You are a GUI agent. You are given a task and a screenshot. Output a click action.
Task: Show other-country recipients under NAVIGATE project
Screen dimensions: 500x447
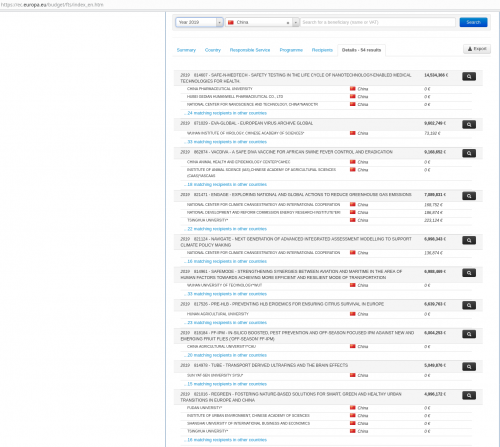click(x=225, y=261)
